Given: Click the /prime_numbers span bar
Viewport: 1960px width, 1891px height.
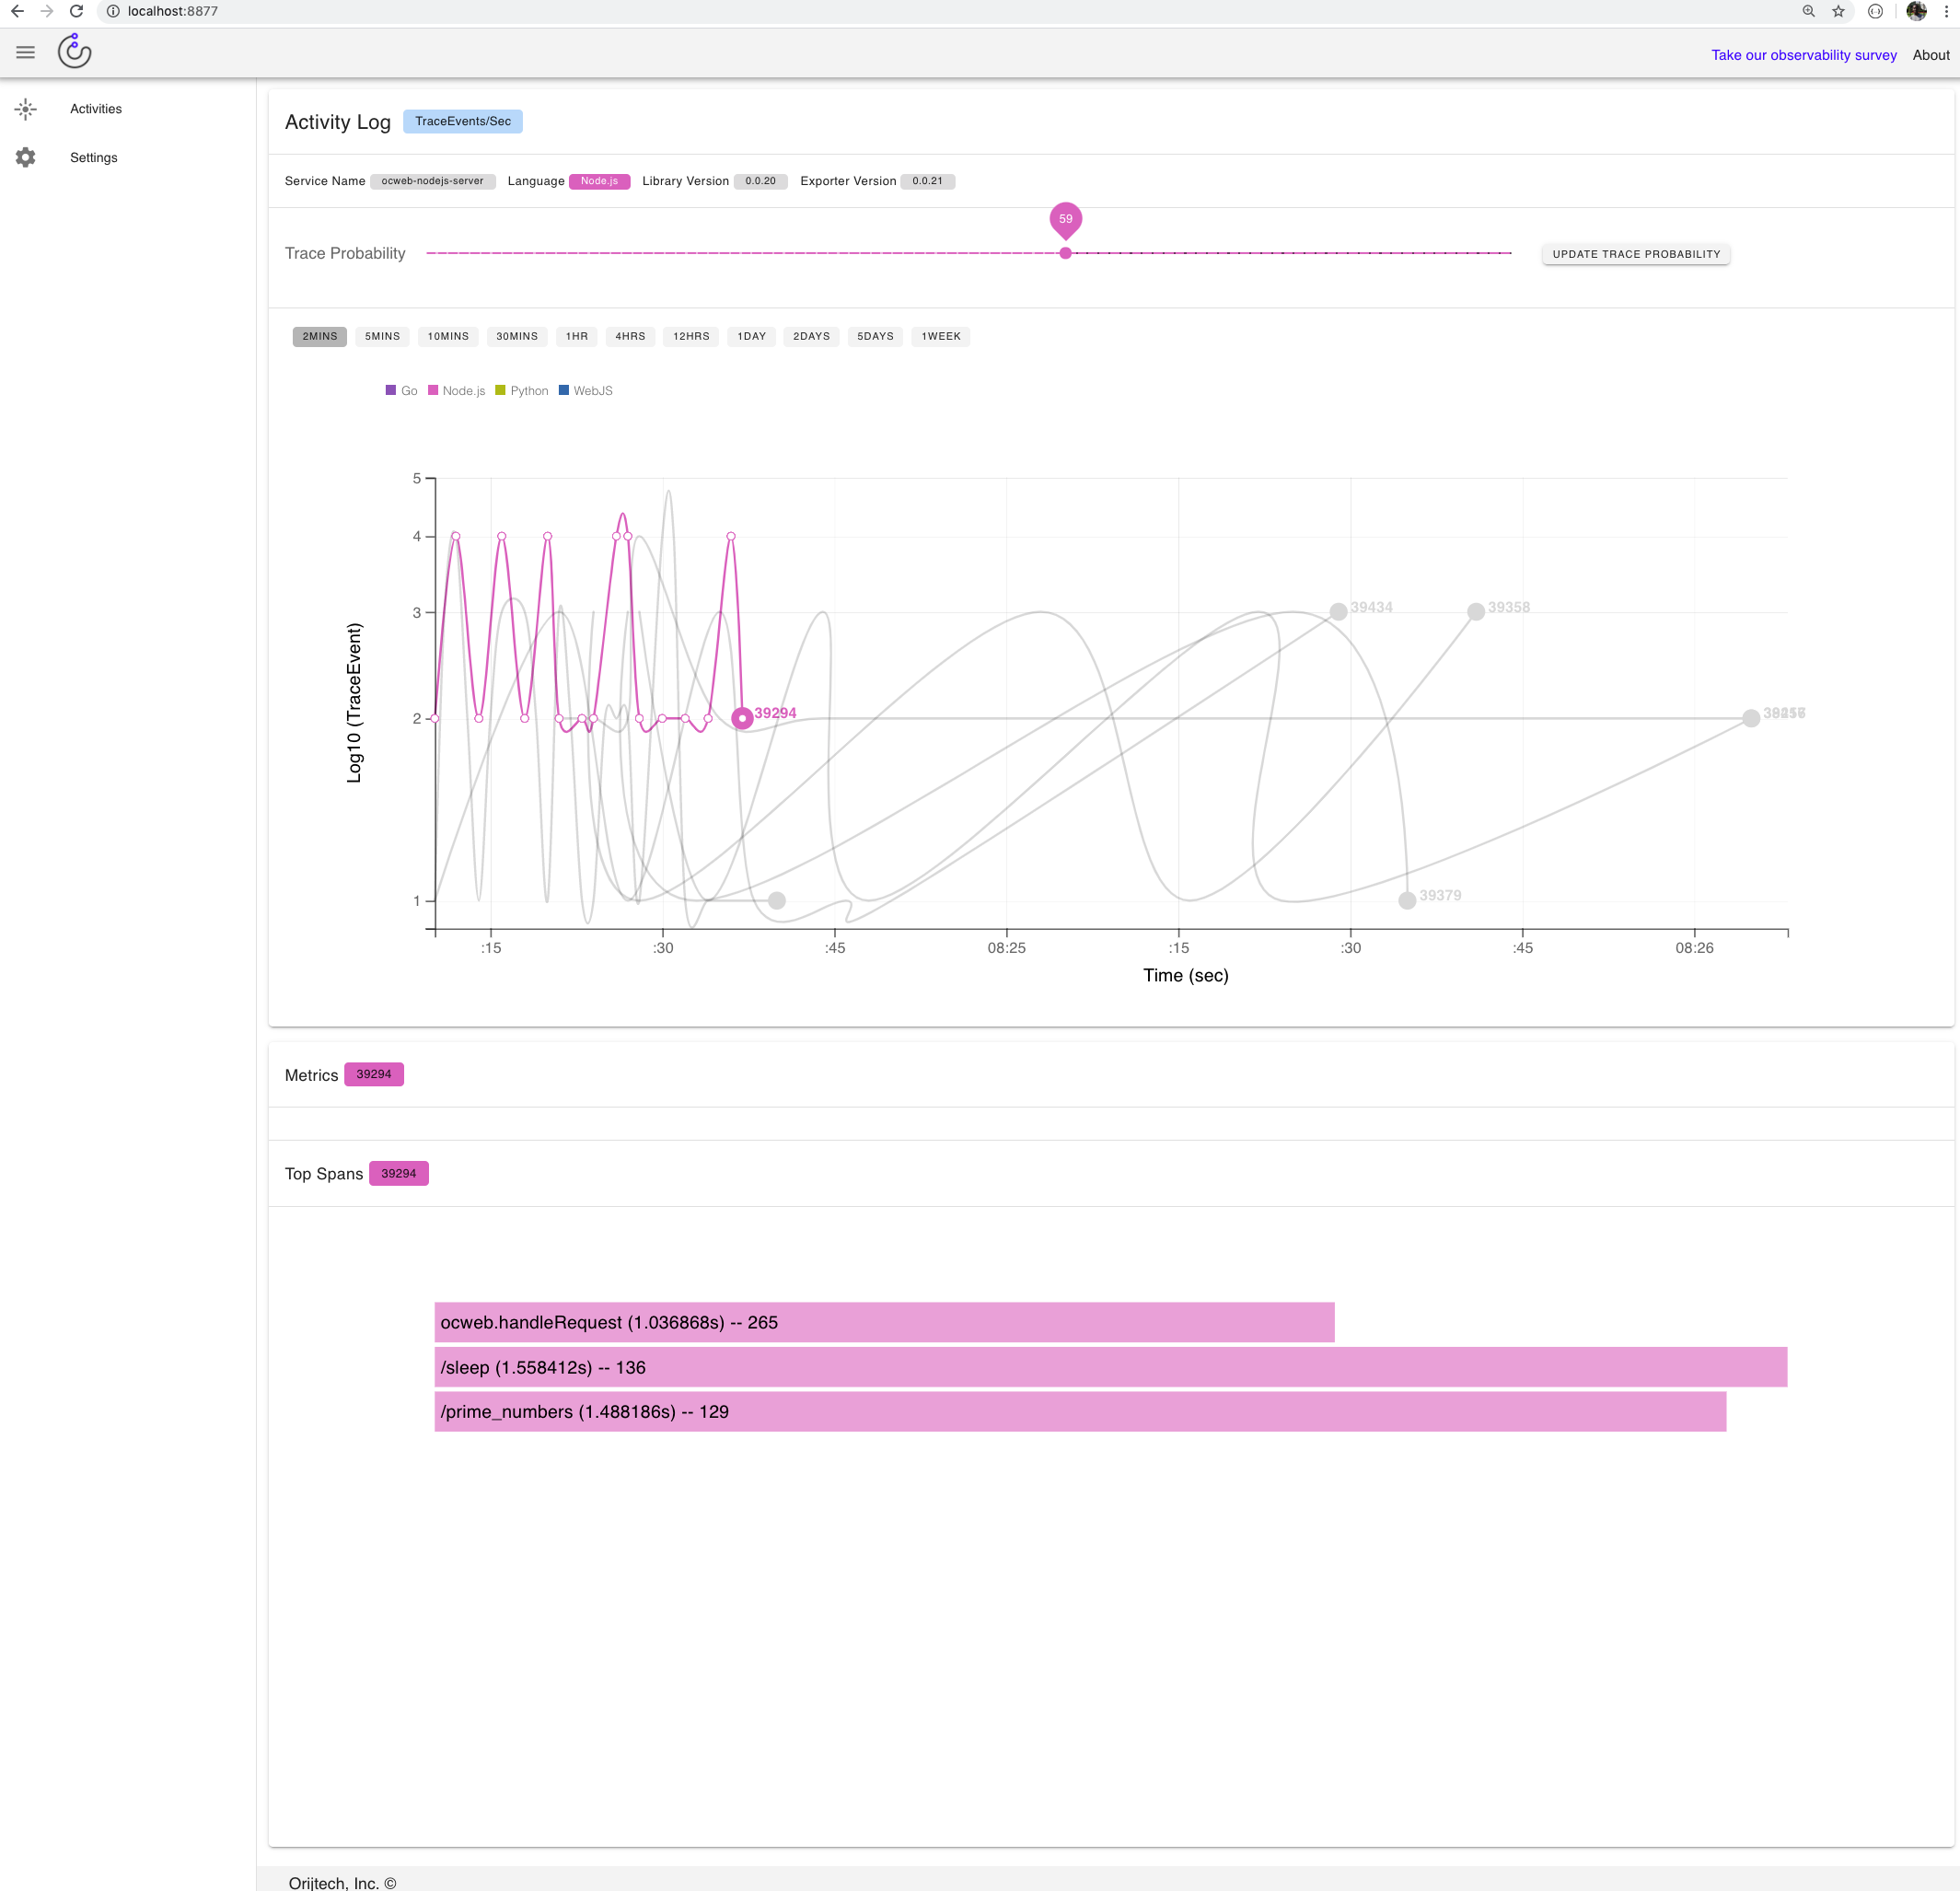Looking at the screenshot, I should click(1080, 1411).
